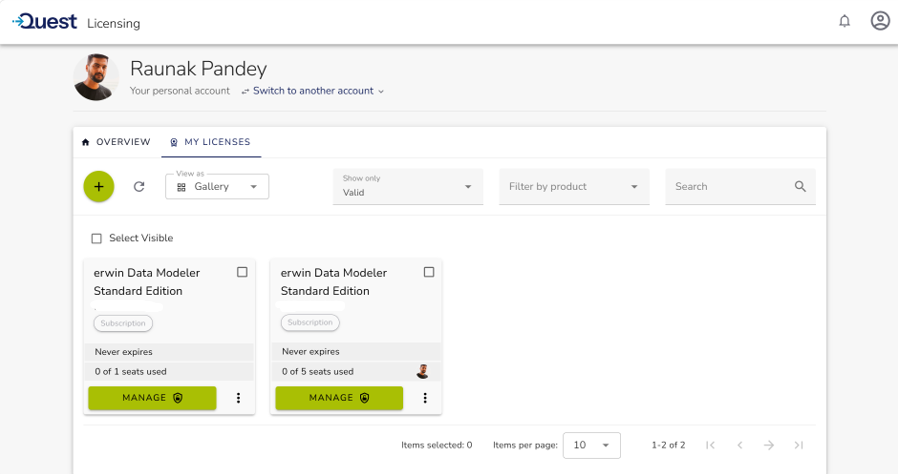Select the first erwin Data Modeler card checkbox
The height and width of the screenshot is (474, 898).
tap(242, 272)
